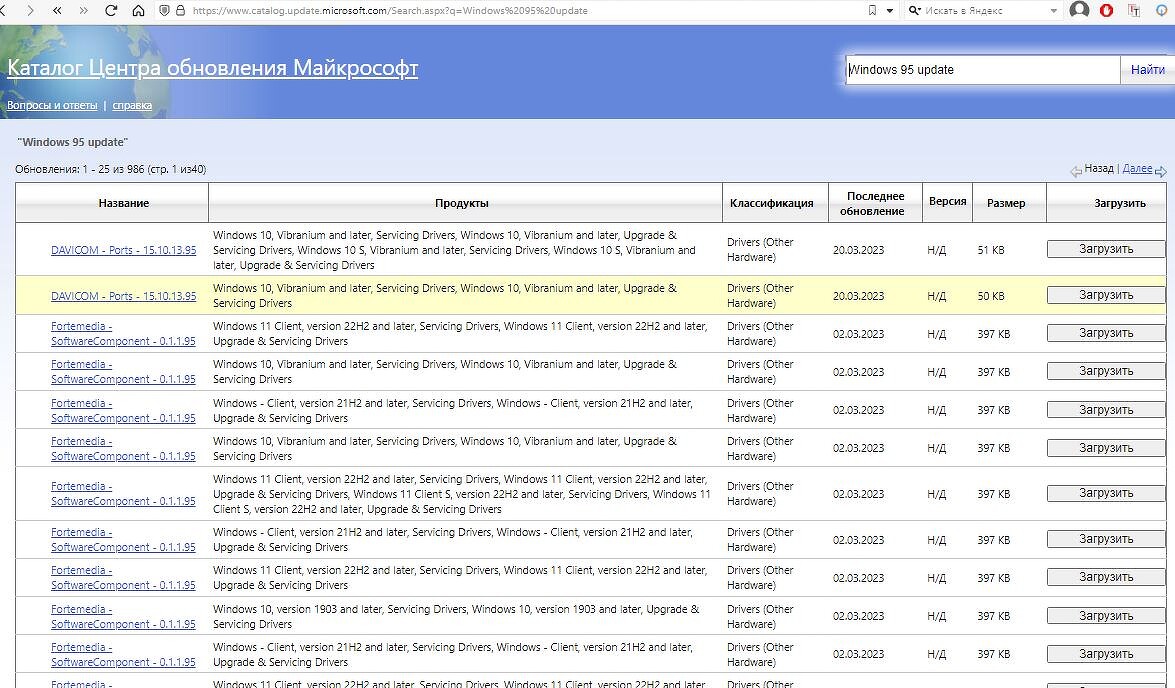Click the 'Найти' search button

pos(1147,70)
